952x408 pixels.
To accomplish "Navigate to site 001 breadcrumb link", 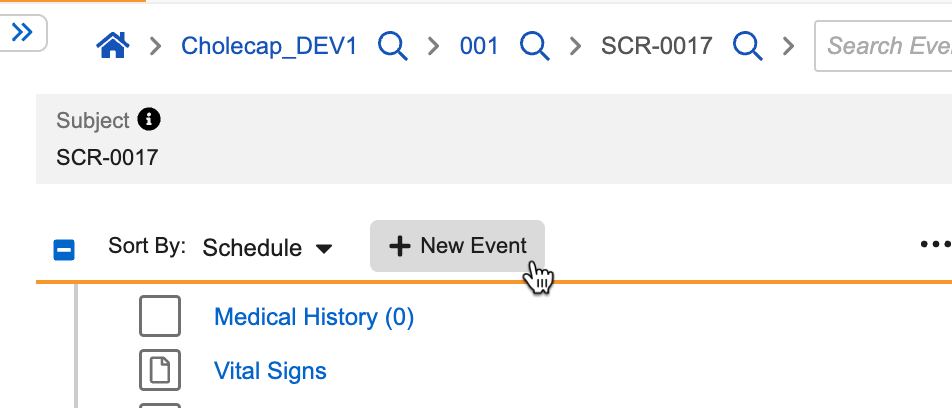I will point(479,45).
